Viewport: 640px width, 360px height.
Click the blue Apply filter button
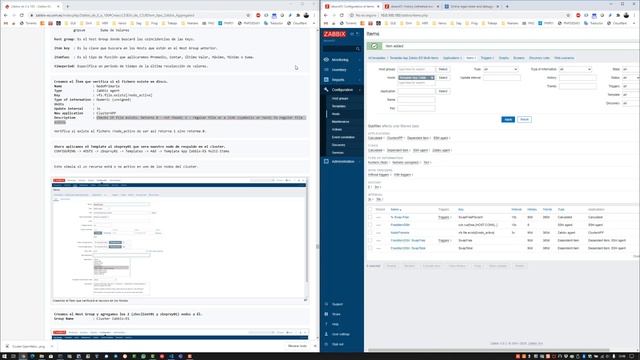click(x=508, y=120)
